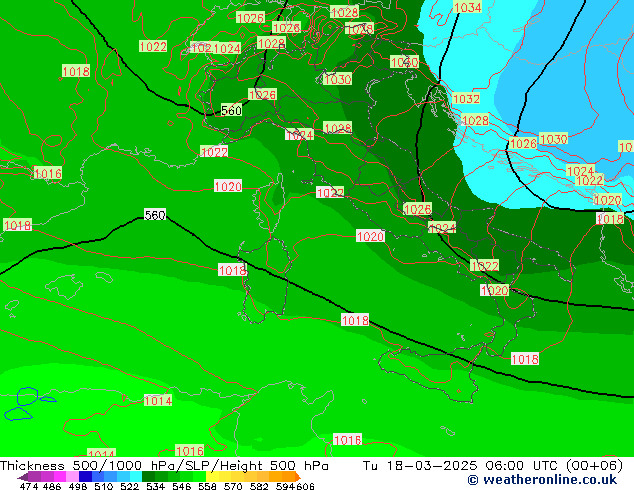The width and height of the screenshot is (634, 490).
Task: Click the dark blue legend swatch
Action: pos(85,476)
